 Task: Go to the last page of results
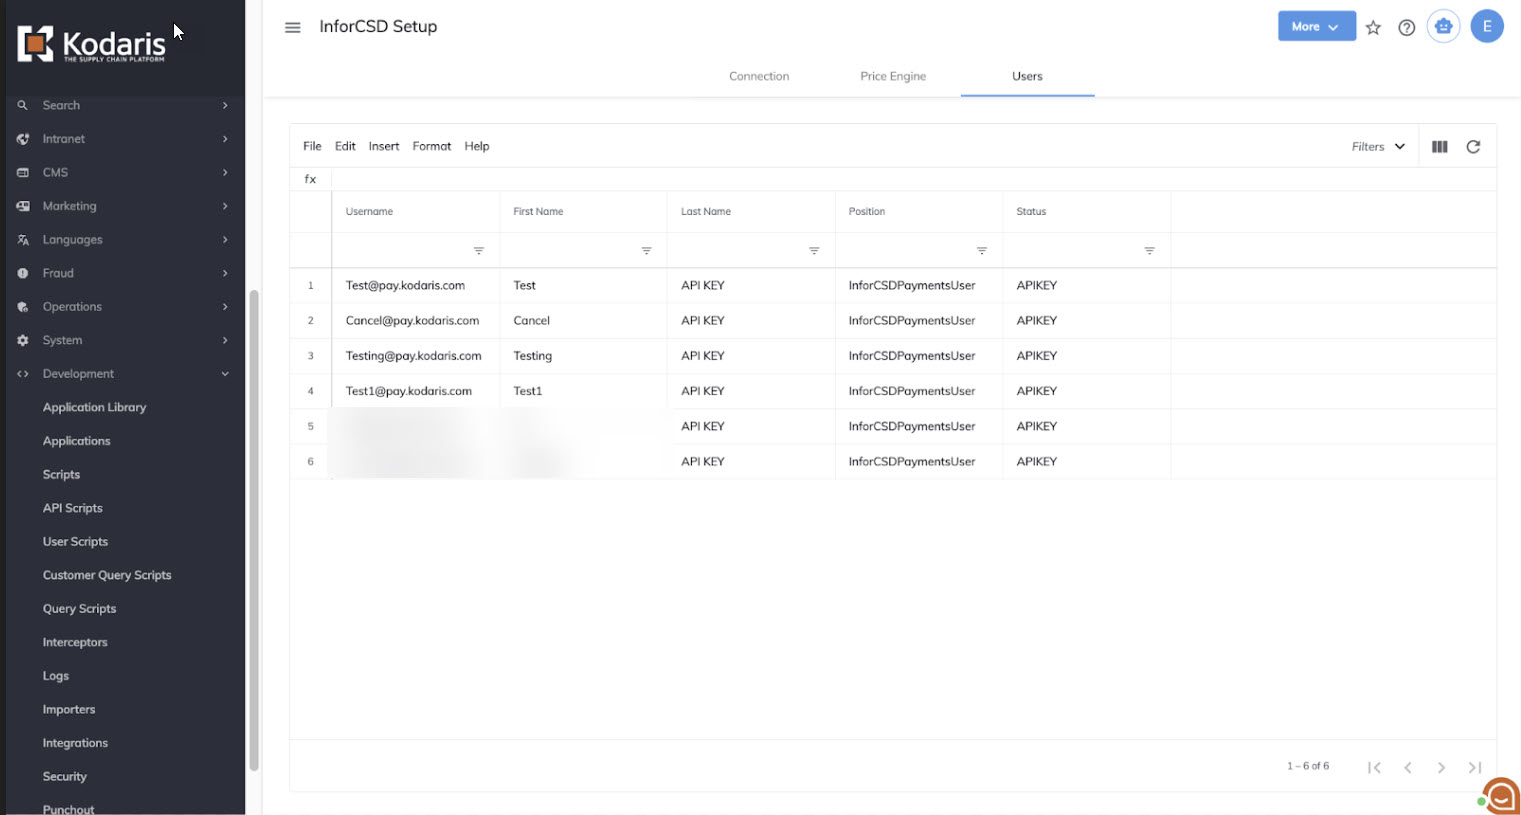(x=1475, y=768)
